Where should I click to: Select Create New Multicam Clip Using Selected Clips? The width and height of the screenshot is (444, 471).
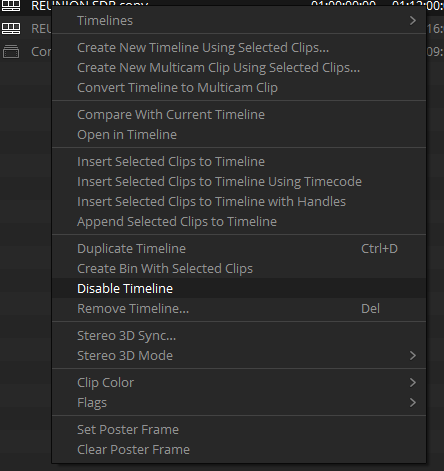tap(239, 68)
